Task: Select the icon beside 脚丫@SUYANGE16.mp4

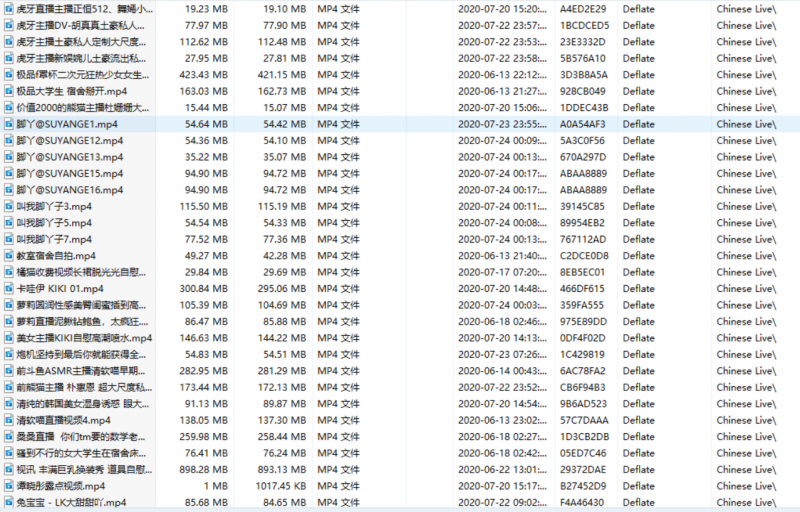Action: coord(8,190)
